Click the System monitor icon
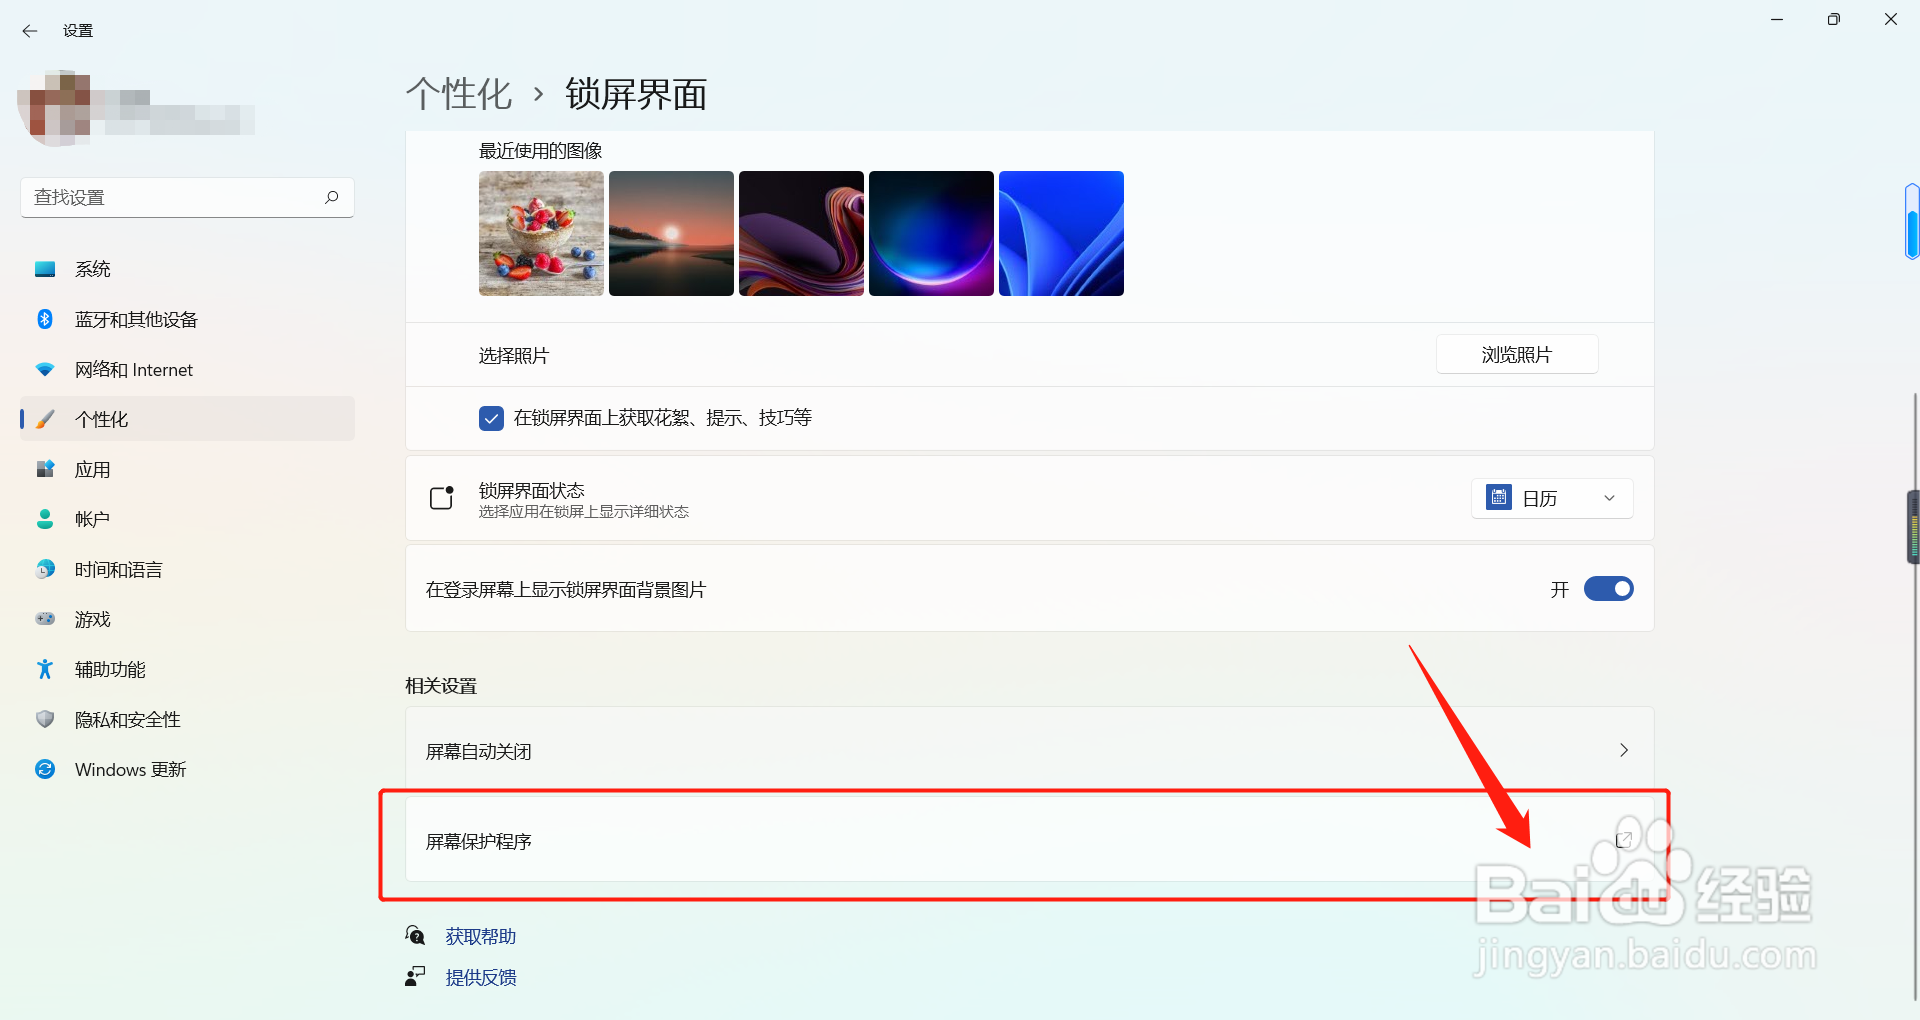Image resolution: width=1920 pixels, height=1020 pixels. [x=45, y=269]
